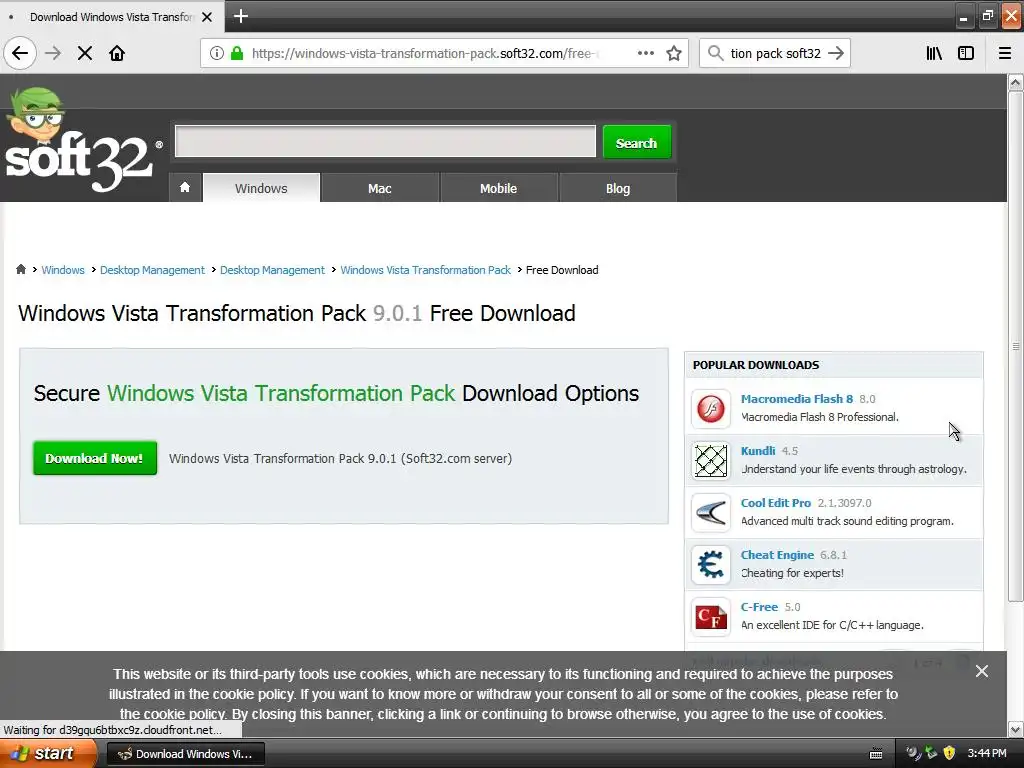The image size is (1024, 768).
Task: Click the green Search button
Action: pos(637,142)
